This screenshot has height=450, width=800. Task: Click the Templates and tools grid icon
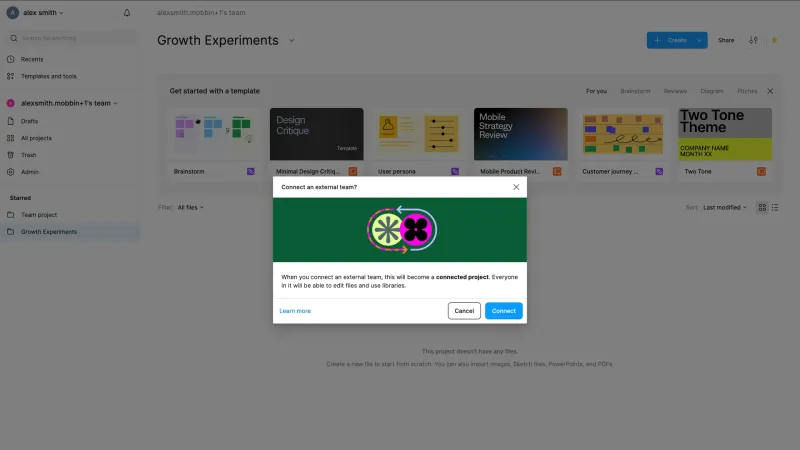tap(11, 76)
